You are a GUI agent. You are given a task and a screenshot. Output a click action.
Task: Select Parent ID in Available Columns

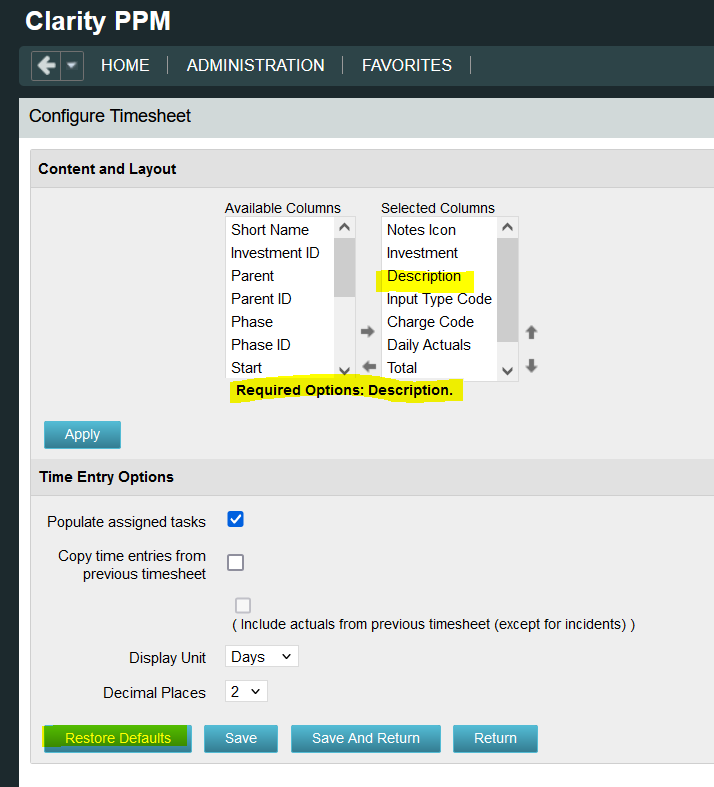[x=279, y=299]
